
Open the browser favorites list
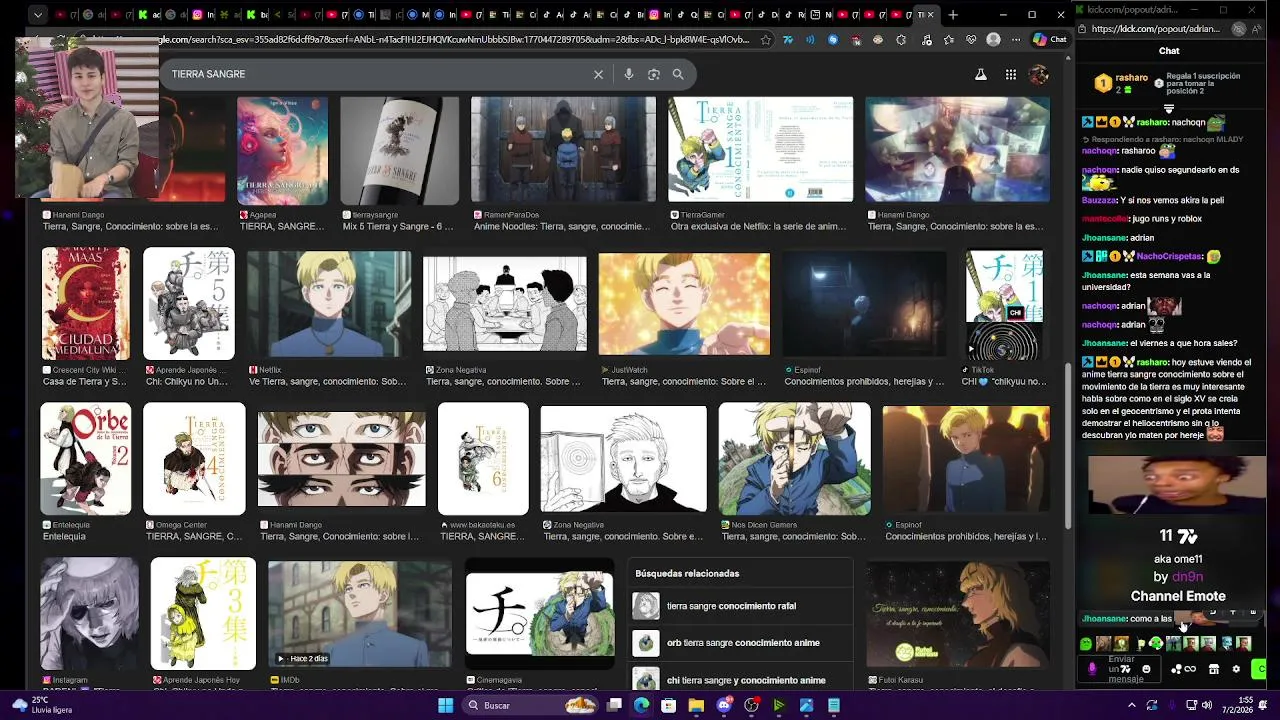click(x=948, y=40)
